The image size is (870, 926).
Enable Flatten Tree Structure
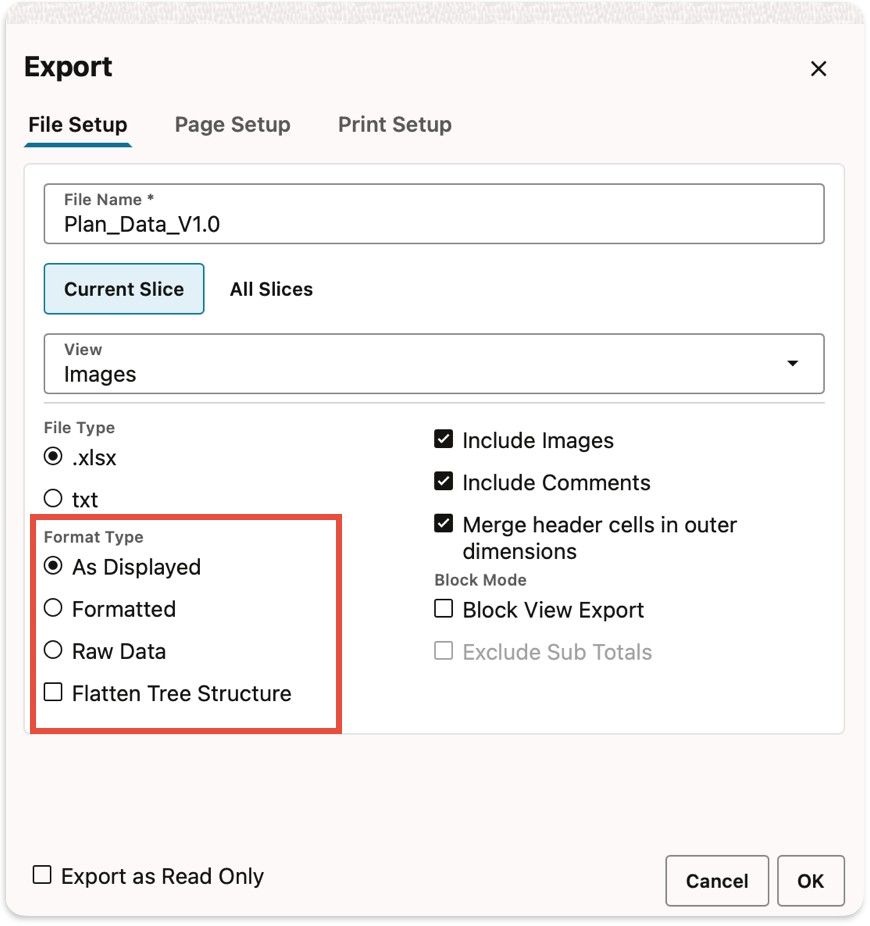coord(53,692)
